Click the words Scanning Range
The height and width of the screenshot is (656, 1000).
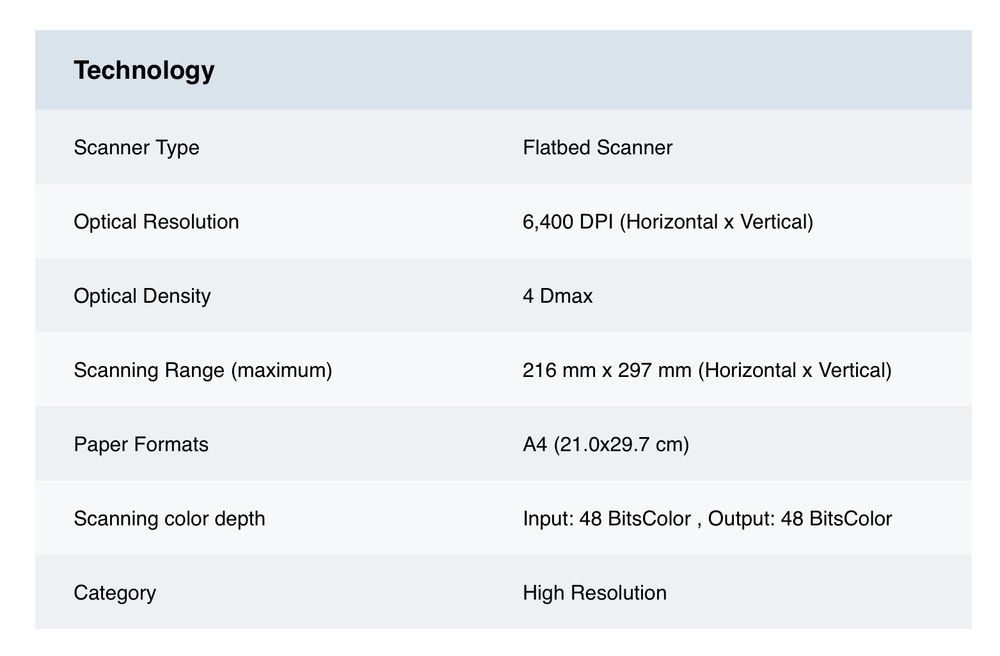[x=149, y=370]
